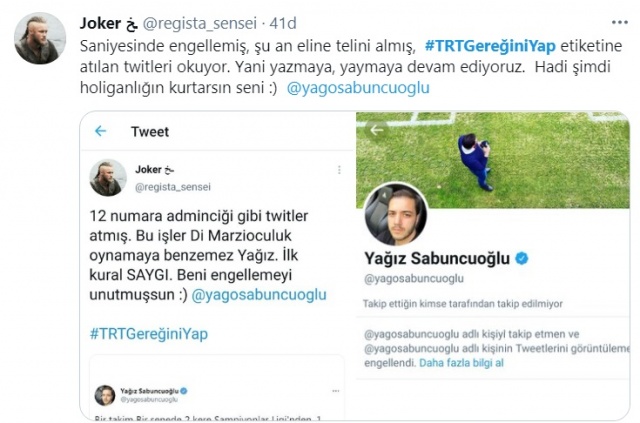Image resolution: width=640 pixels, height=423 pixels.
Task: Click the blue back arrow beside Tweet
Action: point(100,131)
